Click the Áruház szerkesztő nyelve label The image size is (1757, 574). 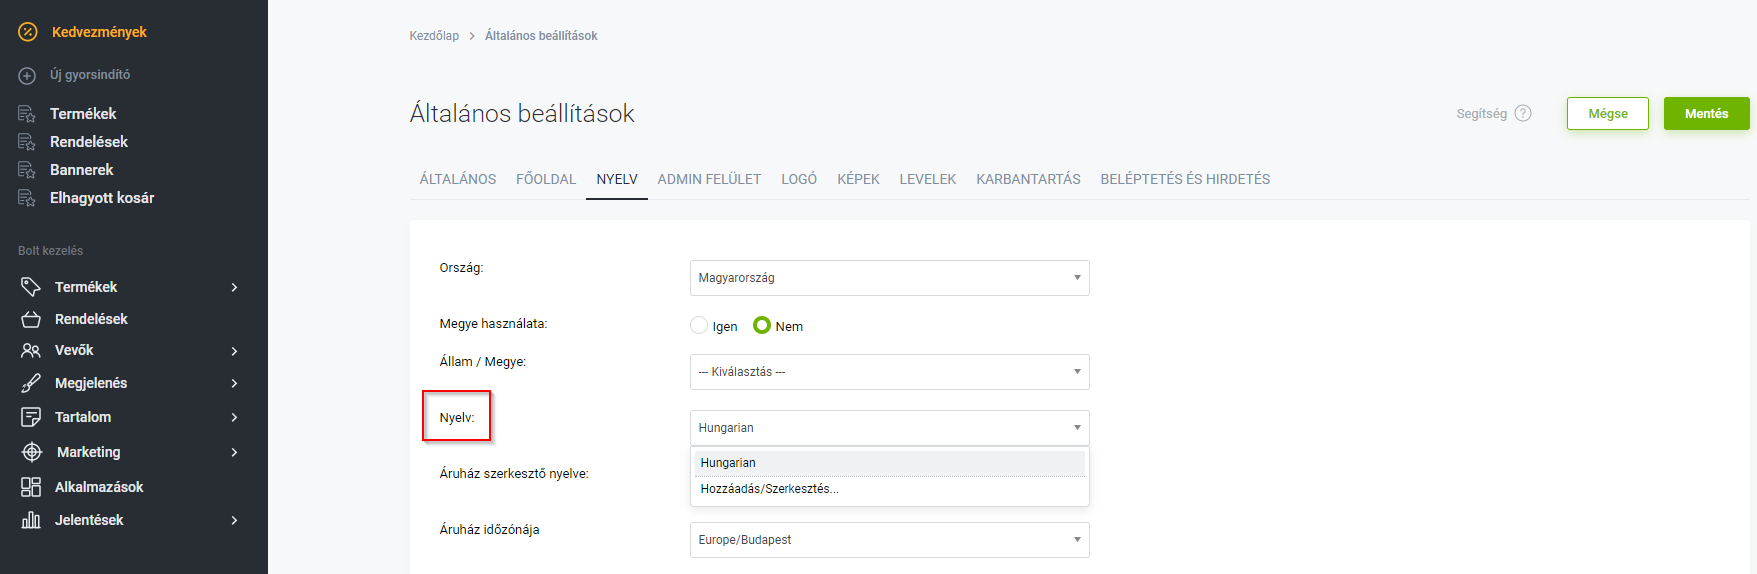click(x=514, y=474)
